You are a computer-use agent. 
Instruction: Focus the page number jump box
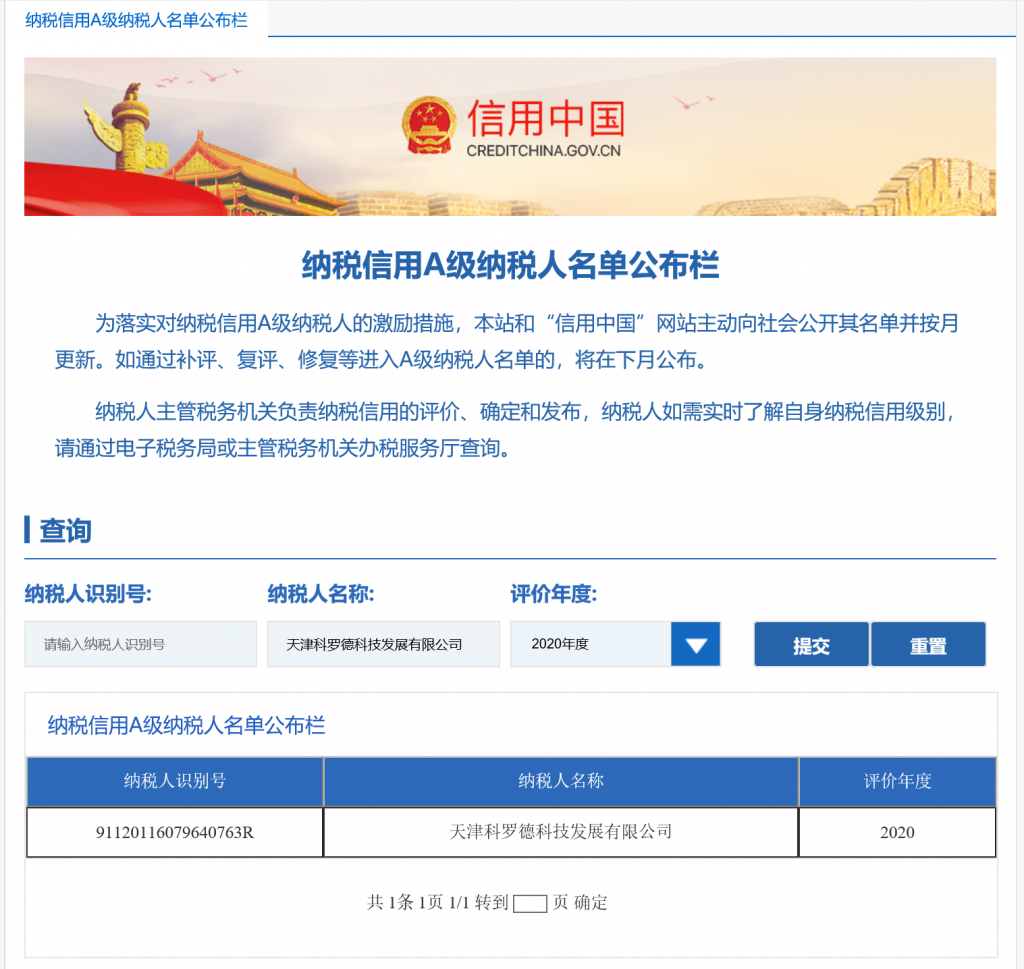tap(530, 904)
